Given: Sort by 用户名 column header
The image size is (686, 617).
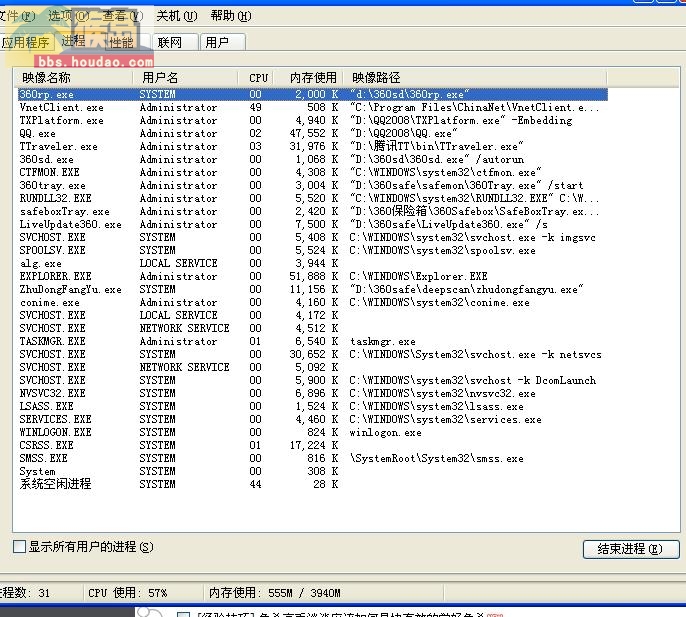Looking at the screenshot, I should pyautogui.click(x=185, y=78).
